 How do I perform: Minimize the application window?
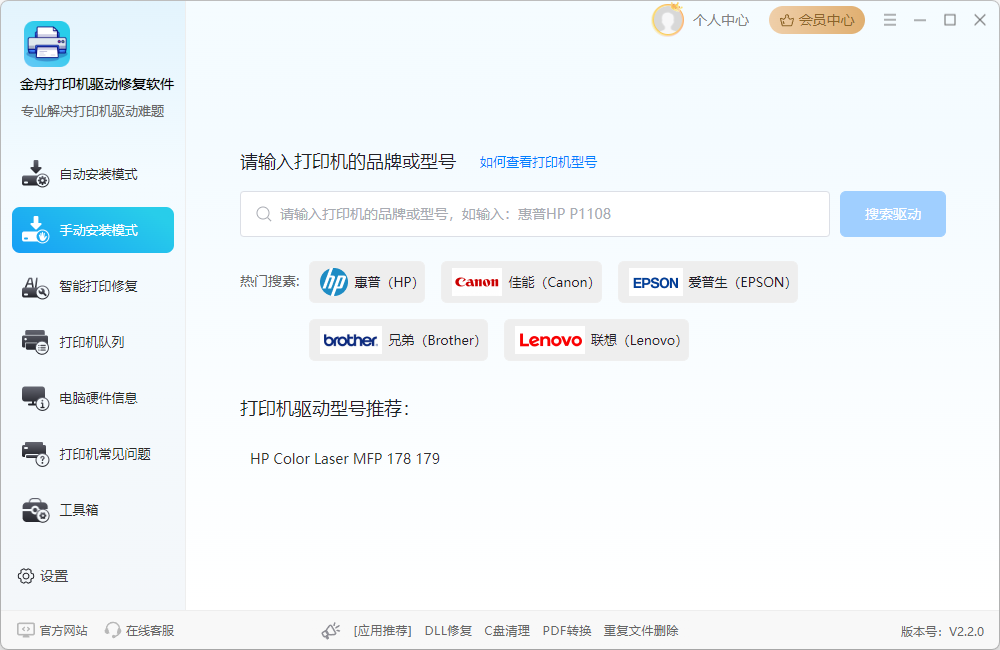920,20
